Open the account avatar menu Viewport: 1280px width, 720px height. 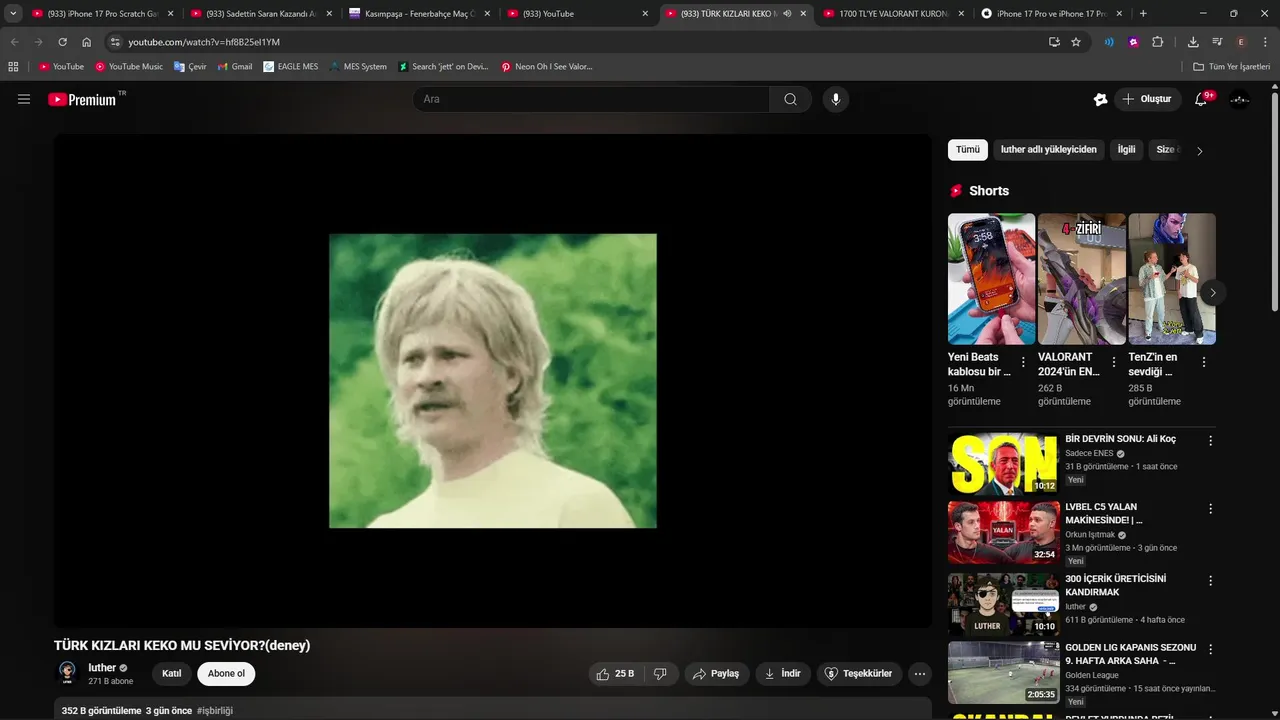click(1240, 99)
